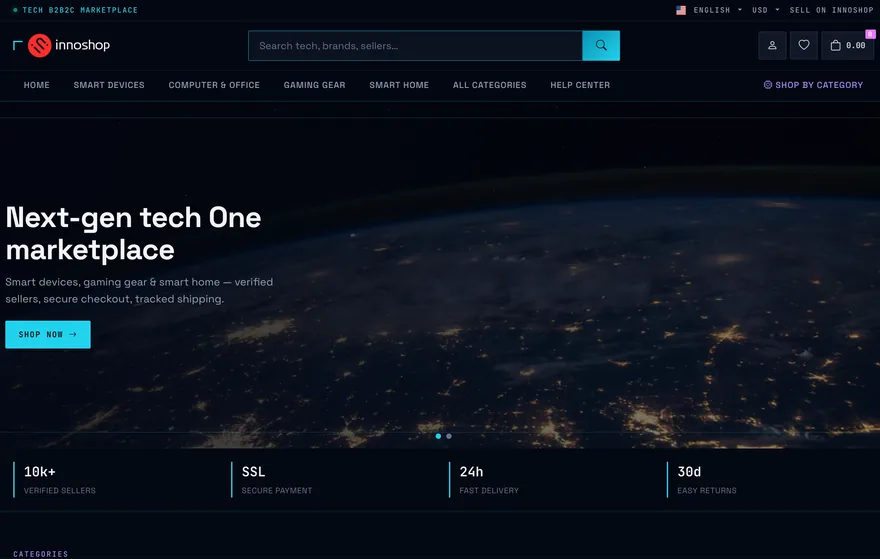Focus the search tech, brands, sellers field
Image resolution: width=880 pixels, height=559 pixels.
(x=415, y=45)
